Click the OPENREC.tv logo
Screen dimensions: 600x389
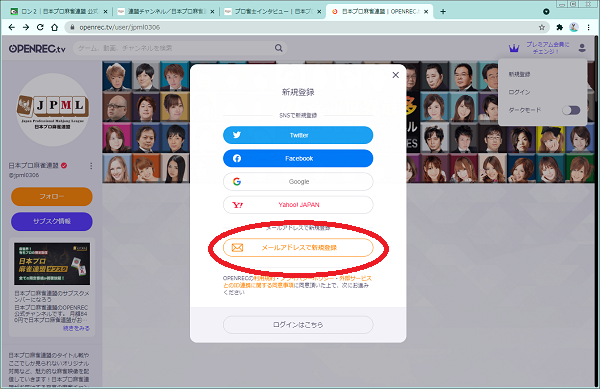point(37,49)
